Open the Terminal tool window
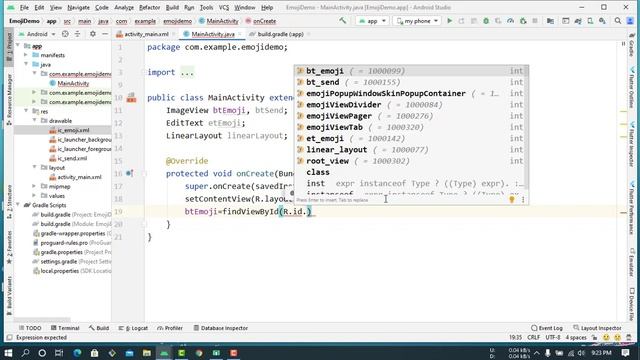640x360 pixels. 65,328
